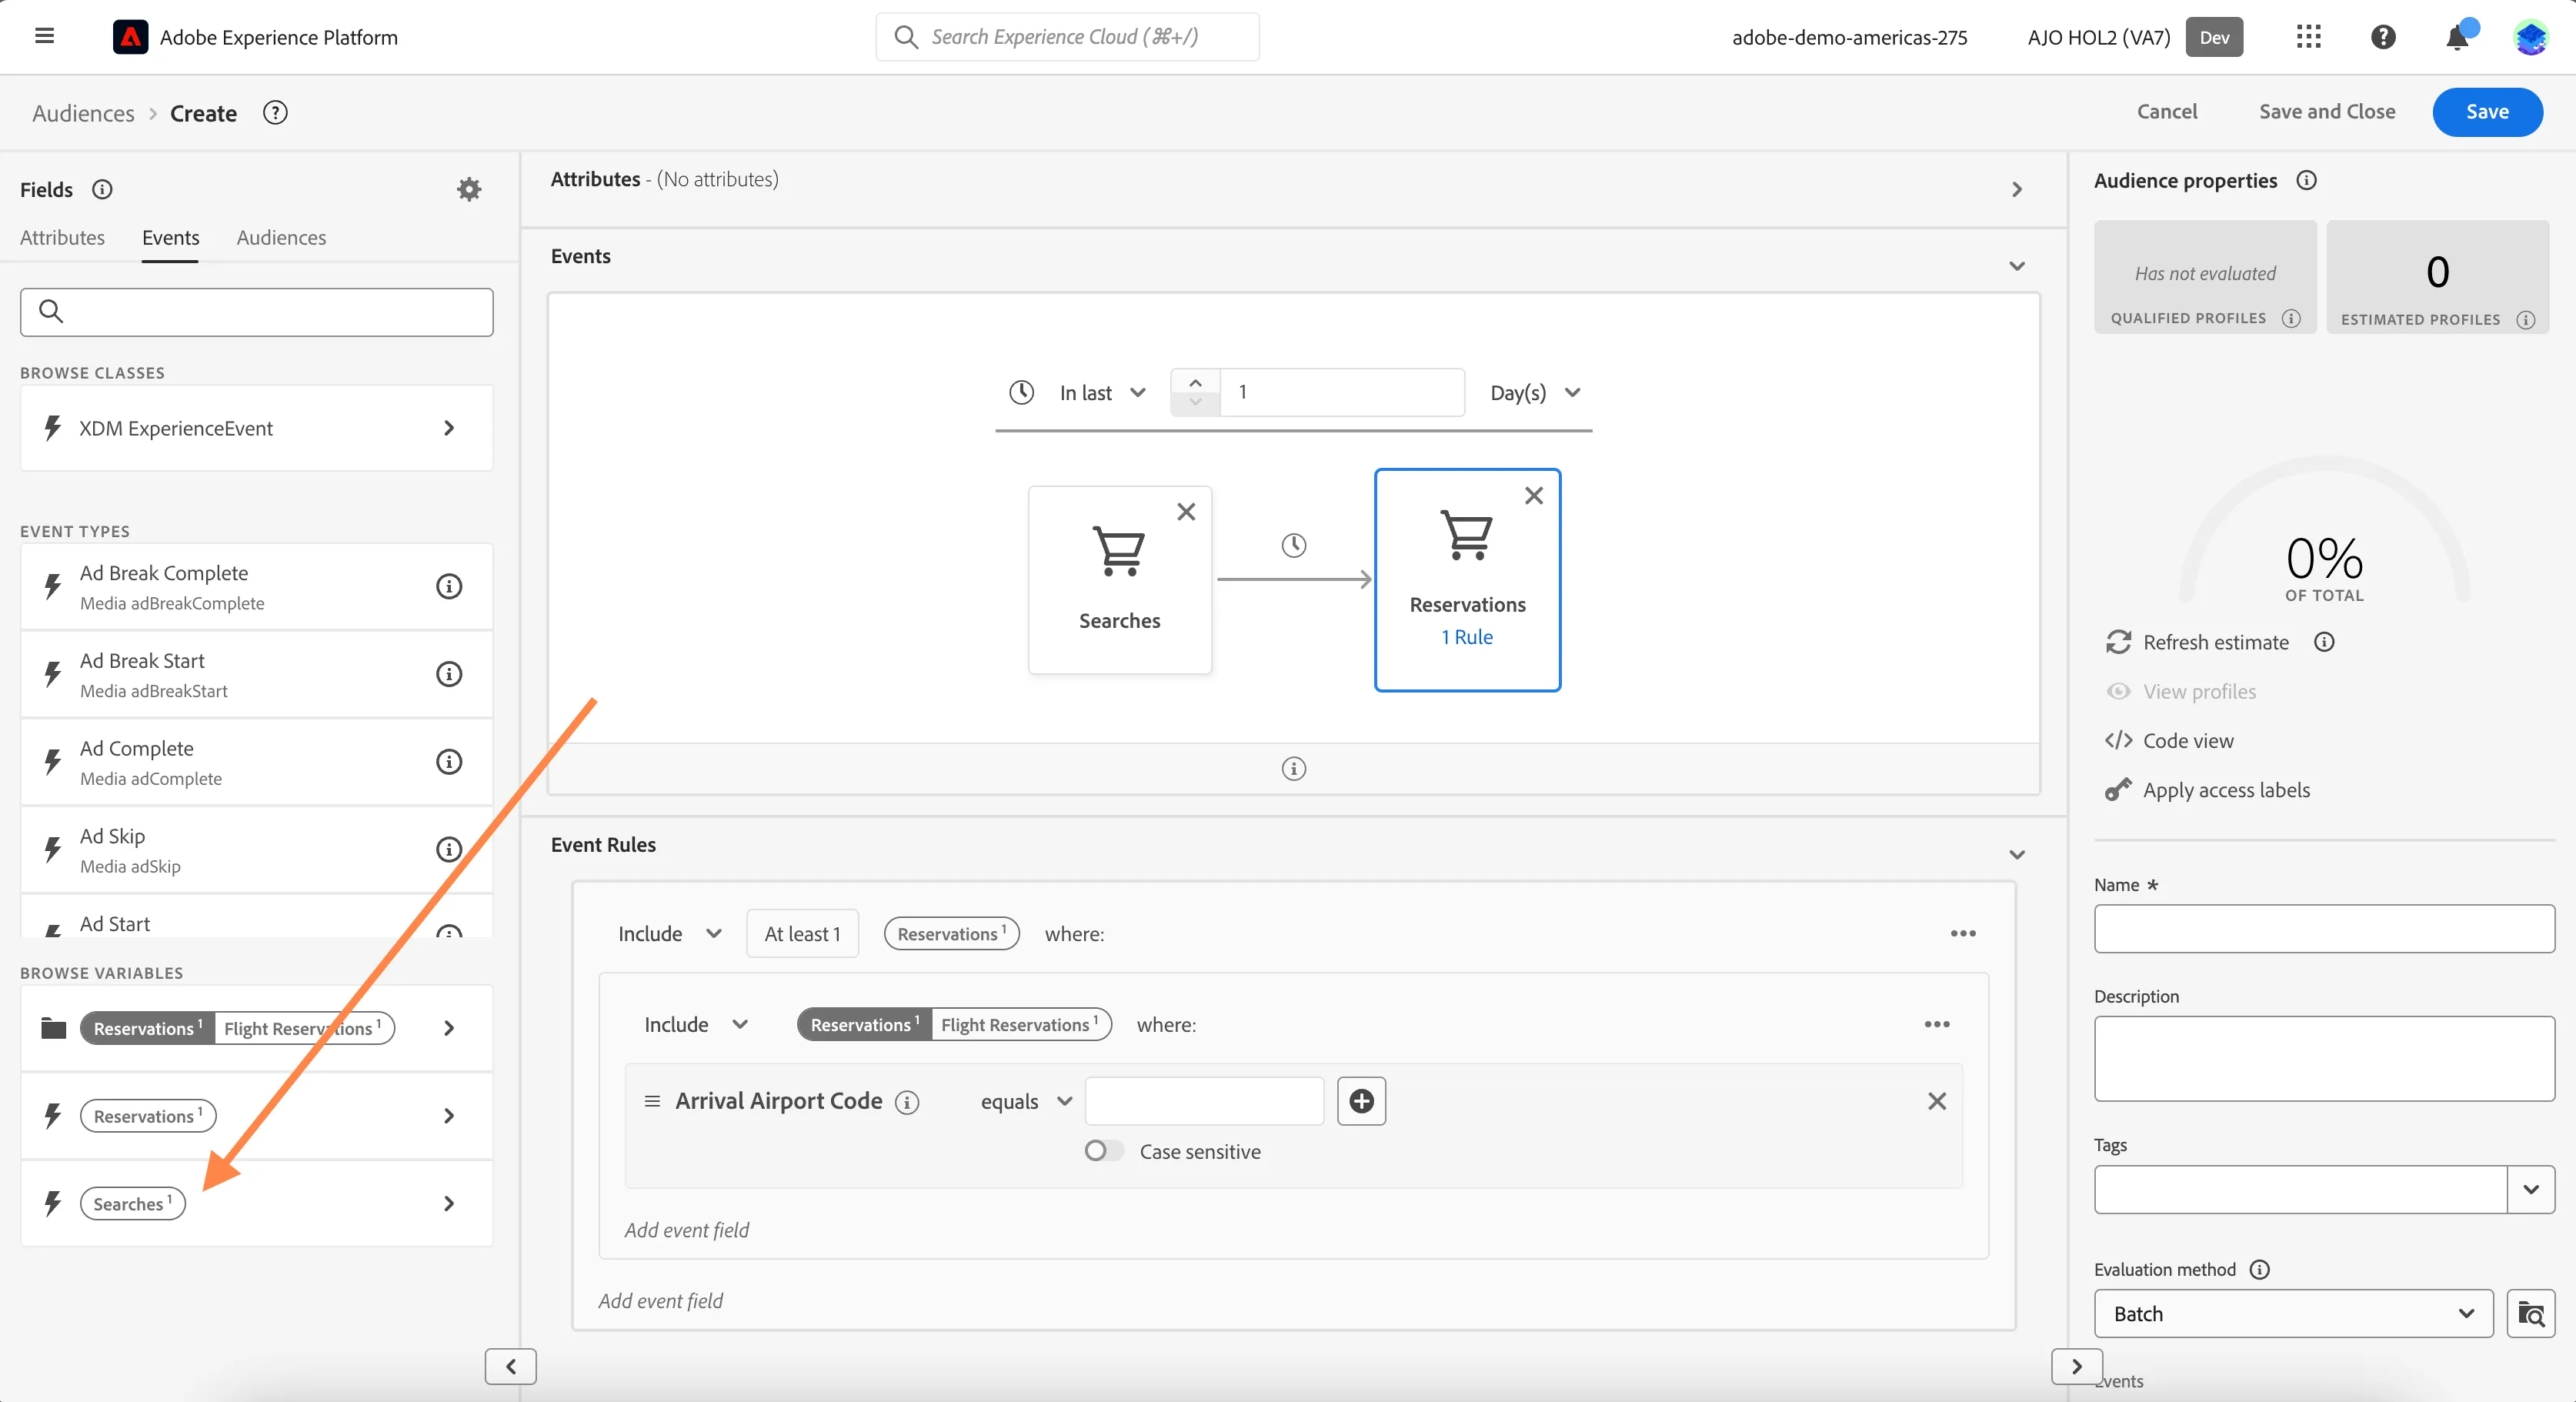
Task: Switch to the Audiences fields tab
Action: [281, 238]
